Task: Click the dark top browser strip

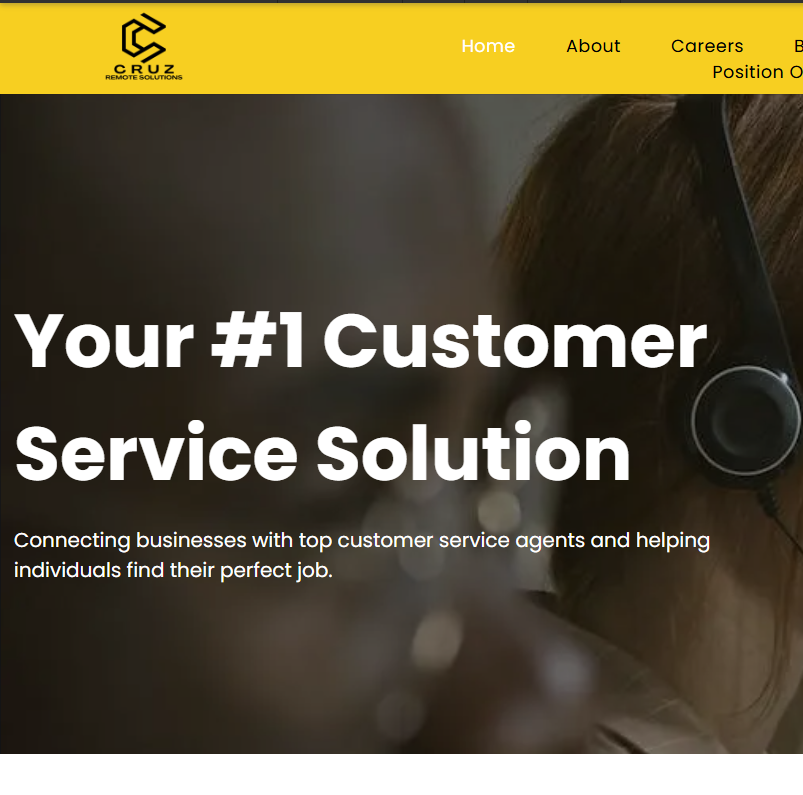Action: [402, 2]
